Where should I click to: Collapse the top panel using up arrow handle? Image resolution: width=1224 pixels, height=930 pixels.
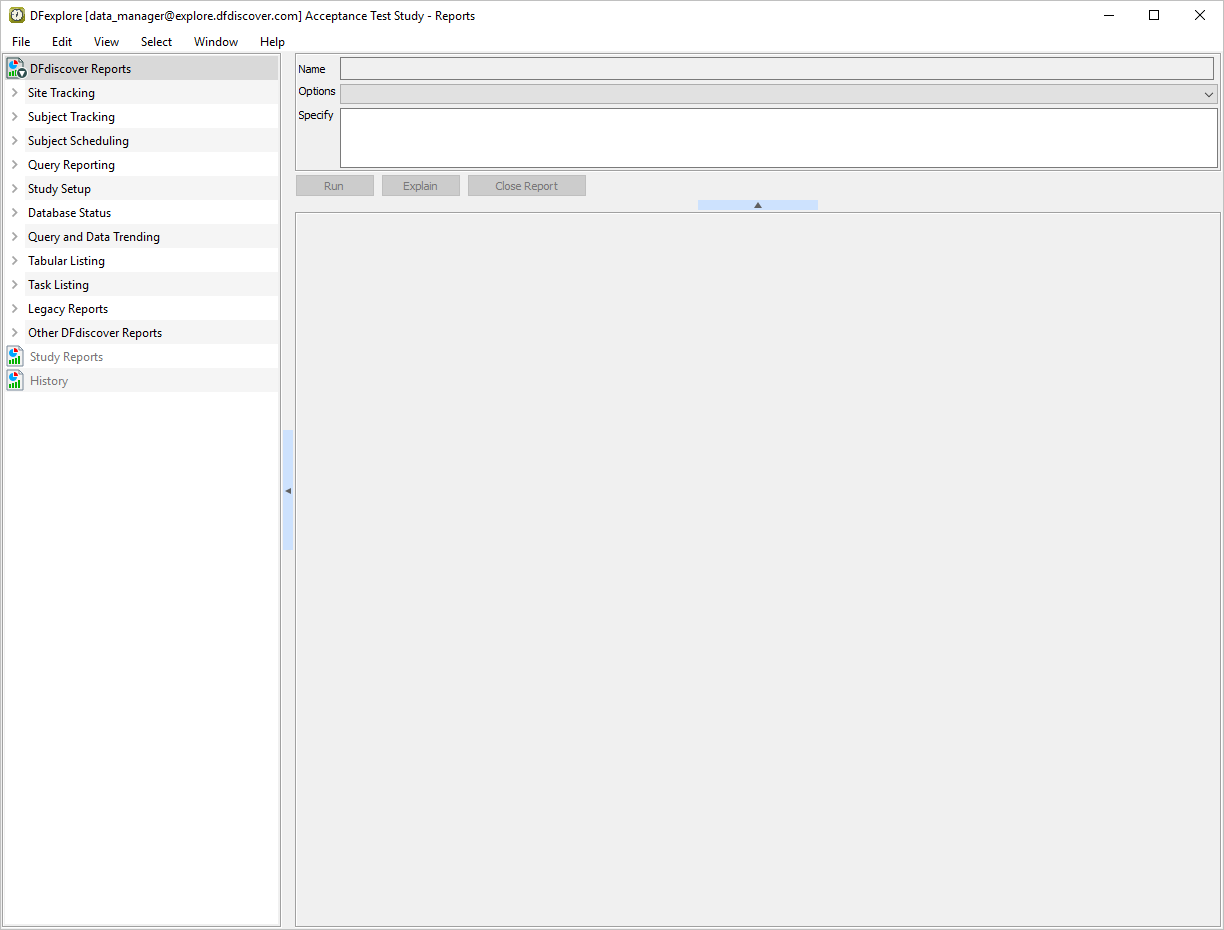[x=757, y=205]
